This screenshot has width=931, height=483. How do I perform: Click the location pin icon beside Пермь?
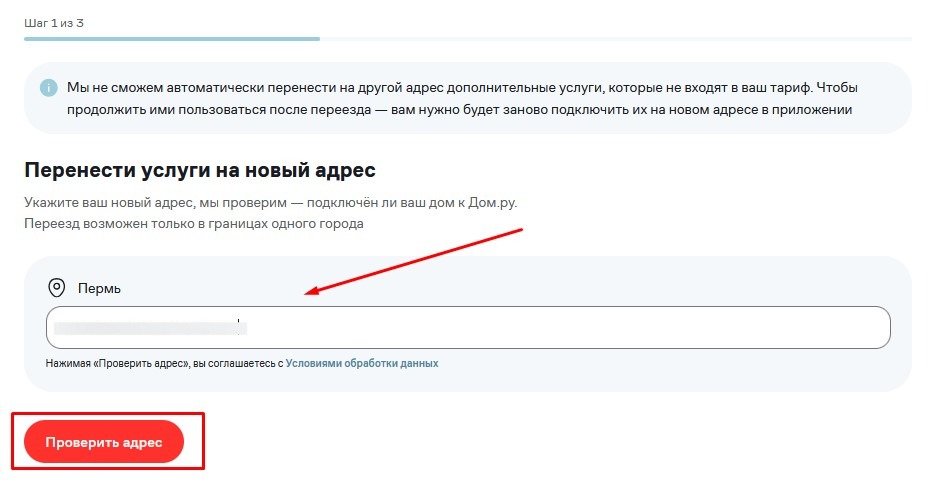[57, 288]
